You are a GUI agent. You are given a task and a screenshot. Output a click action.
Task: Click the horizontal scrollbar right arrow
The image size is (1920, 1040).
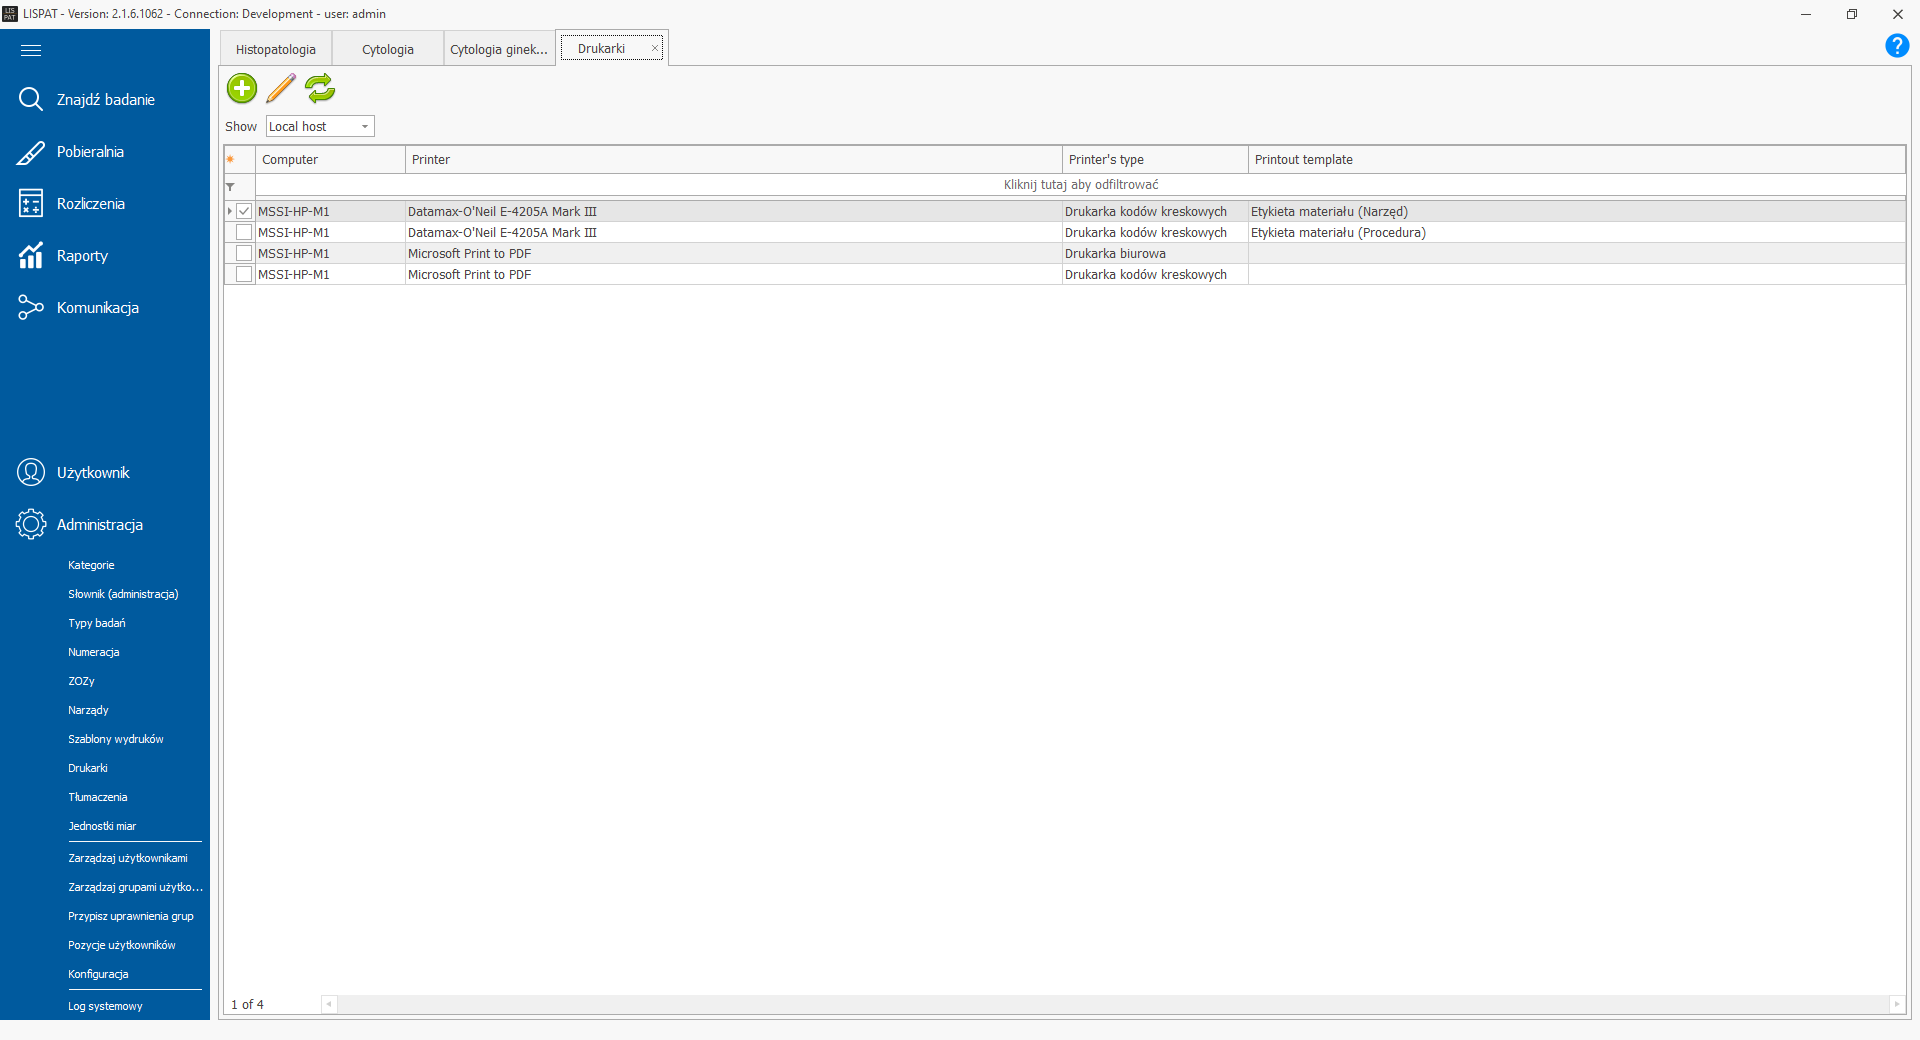(1895, 1004)
